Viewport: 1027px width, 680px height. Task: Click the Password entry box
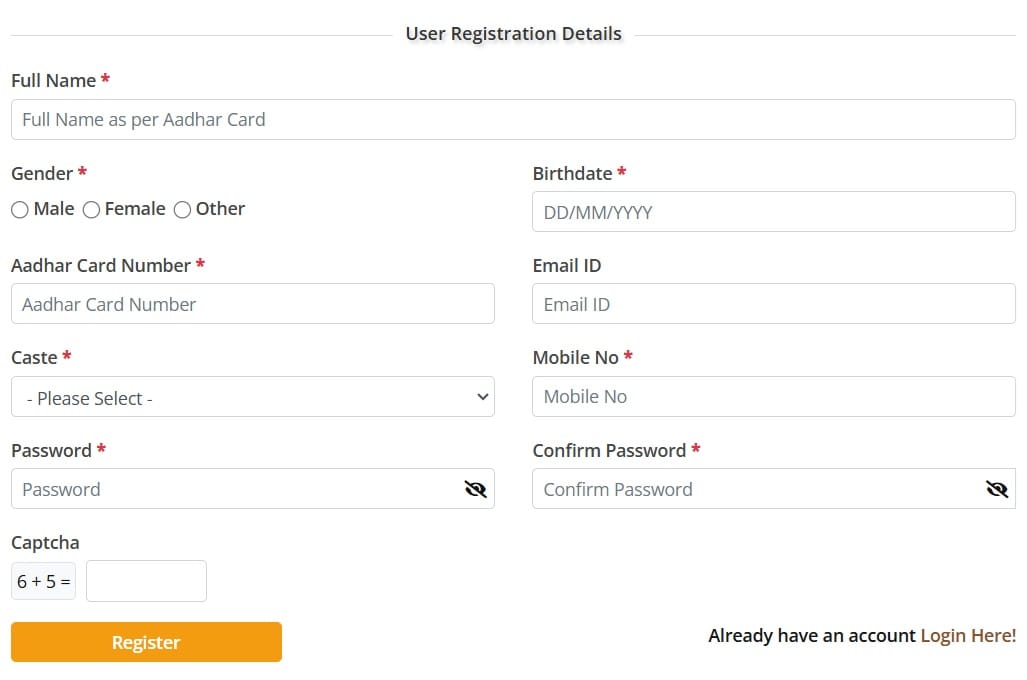[x=230, y=489]
